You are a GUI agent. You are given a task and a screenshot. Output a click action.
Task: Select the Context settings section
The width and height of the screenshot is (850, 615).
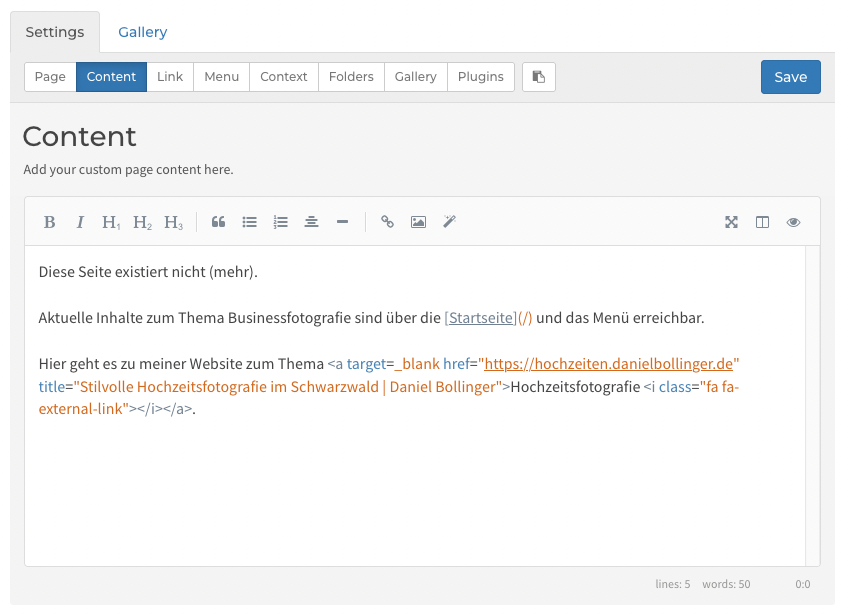(284, 77)
